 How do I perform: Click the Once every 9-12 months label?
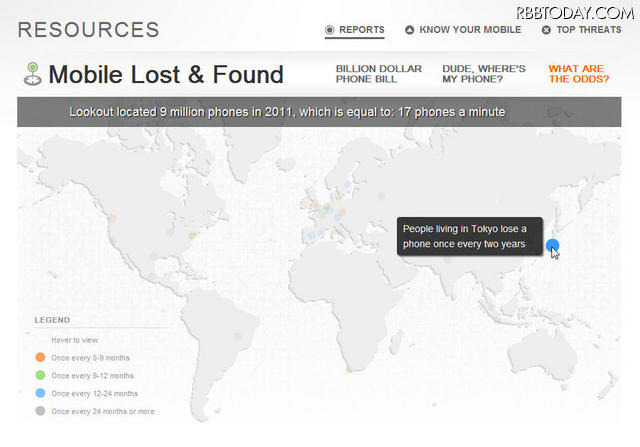93,376
